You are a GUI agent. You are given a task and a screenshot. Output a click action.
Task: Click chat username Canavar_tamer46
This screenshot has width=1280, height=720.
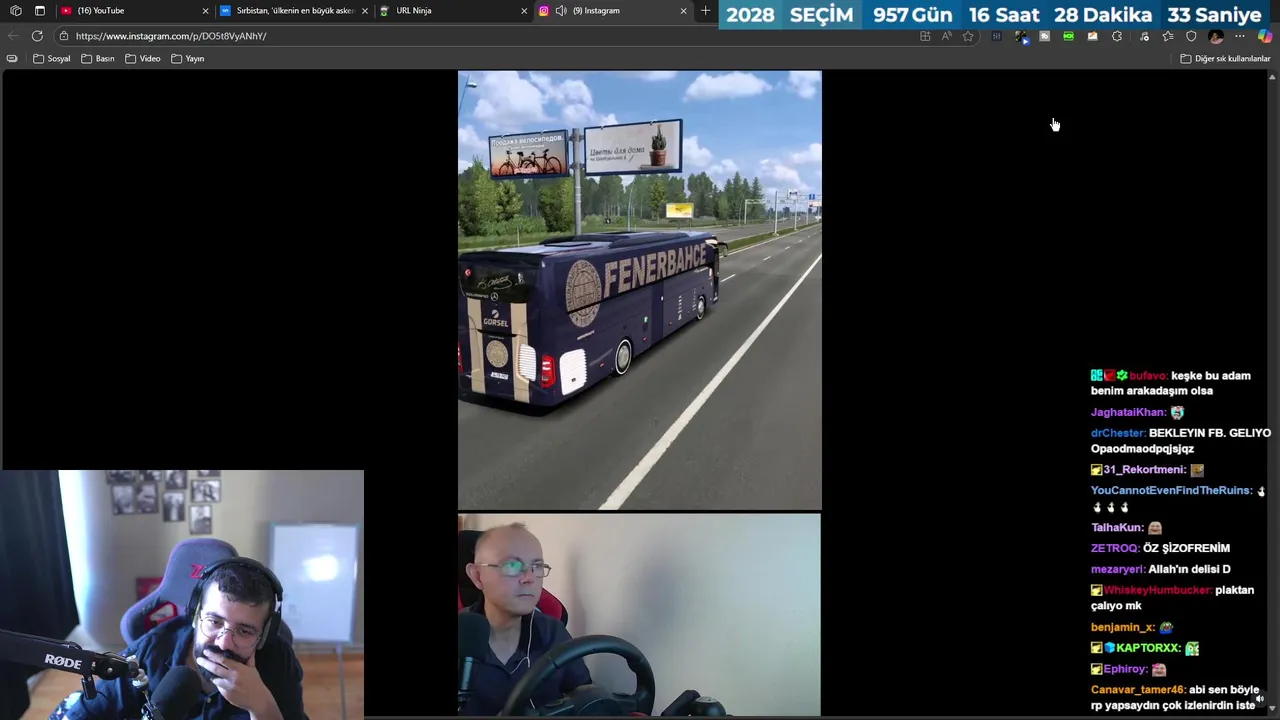pos(1138,690)
